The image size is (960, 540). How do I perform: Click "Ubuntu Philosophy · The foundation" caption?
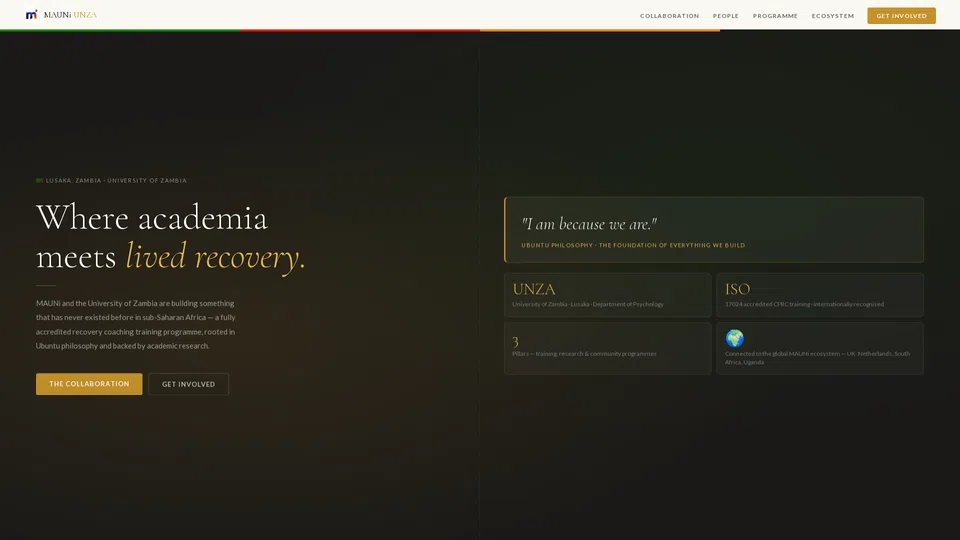point(633,245)
